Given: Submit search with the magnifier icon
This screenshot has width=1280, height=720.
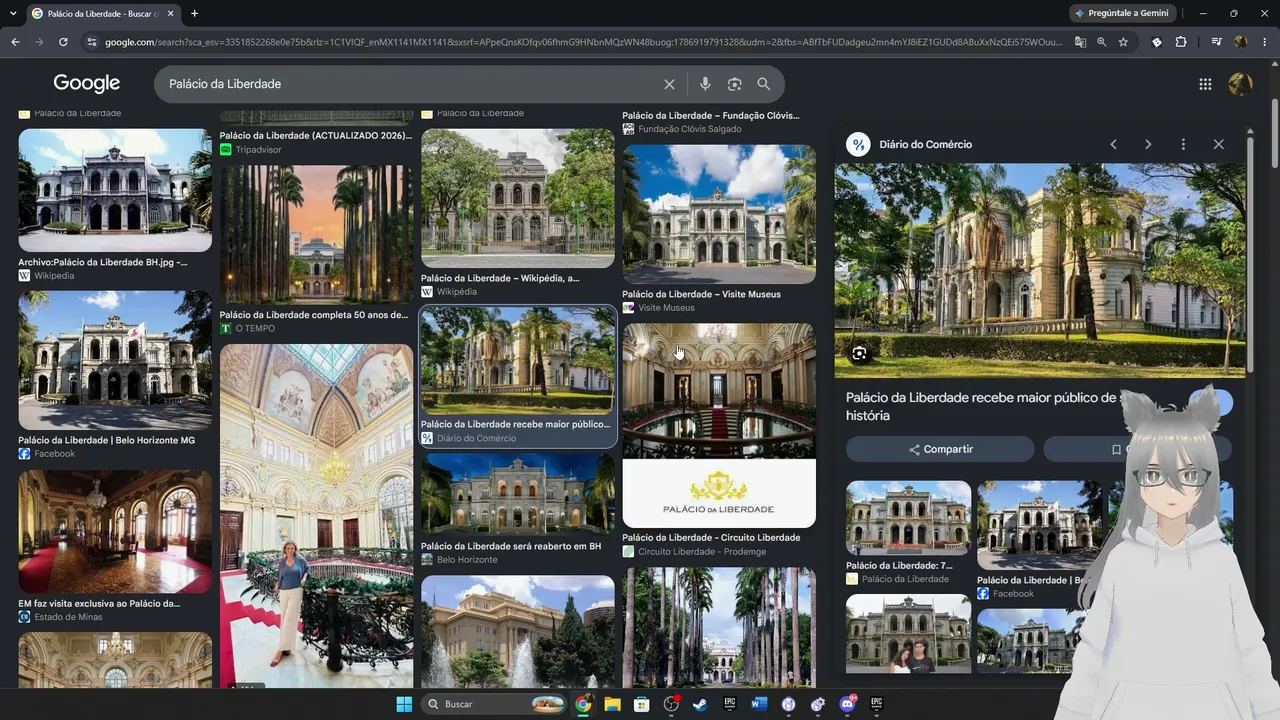Looking at the screenshot, I should click(x=764, y=84).
